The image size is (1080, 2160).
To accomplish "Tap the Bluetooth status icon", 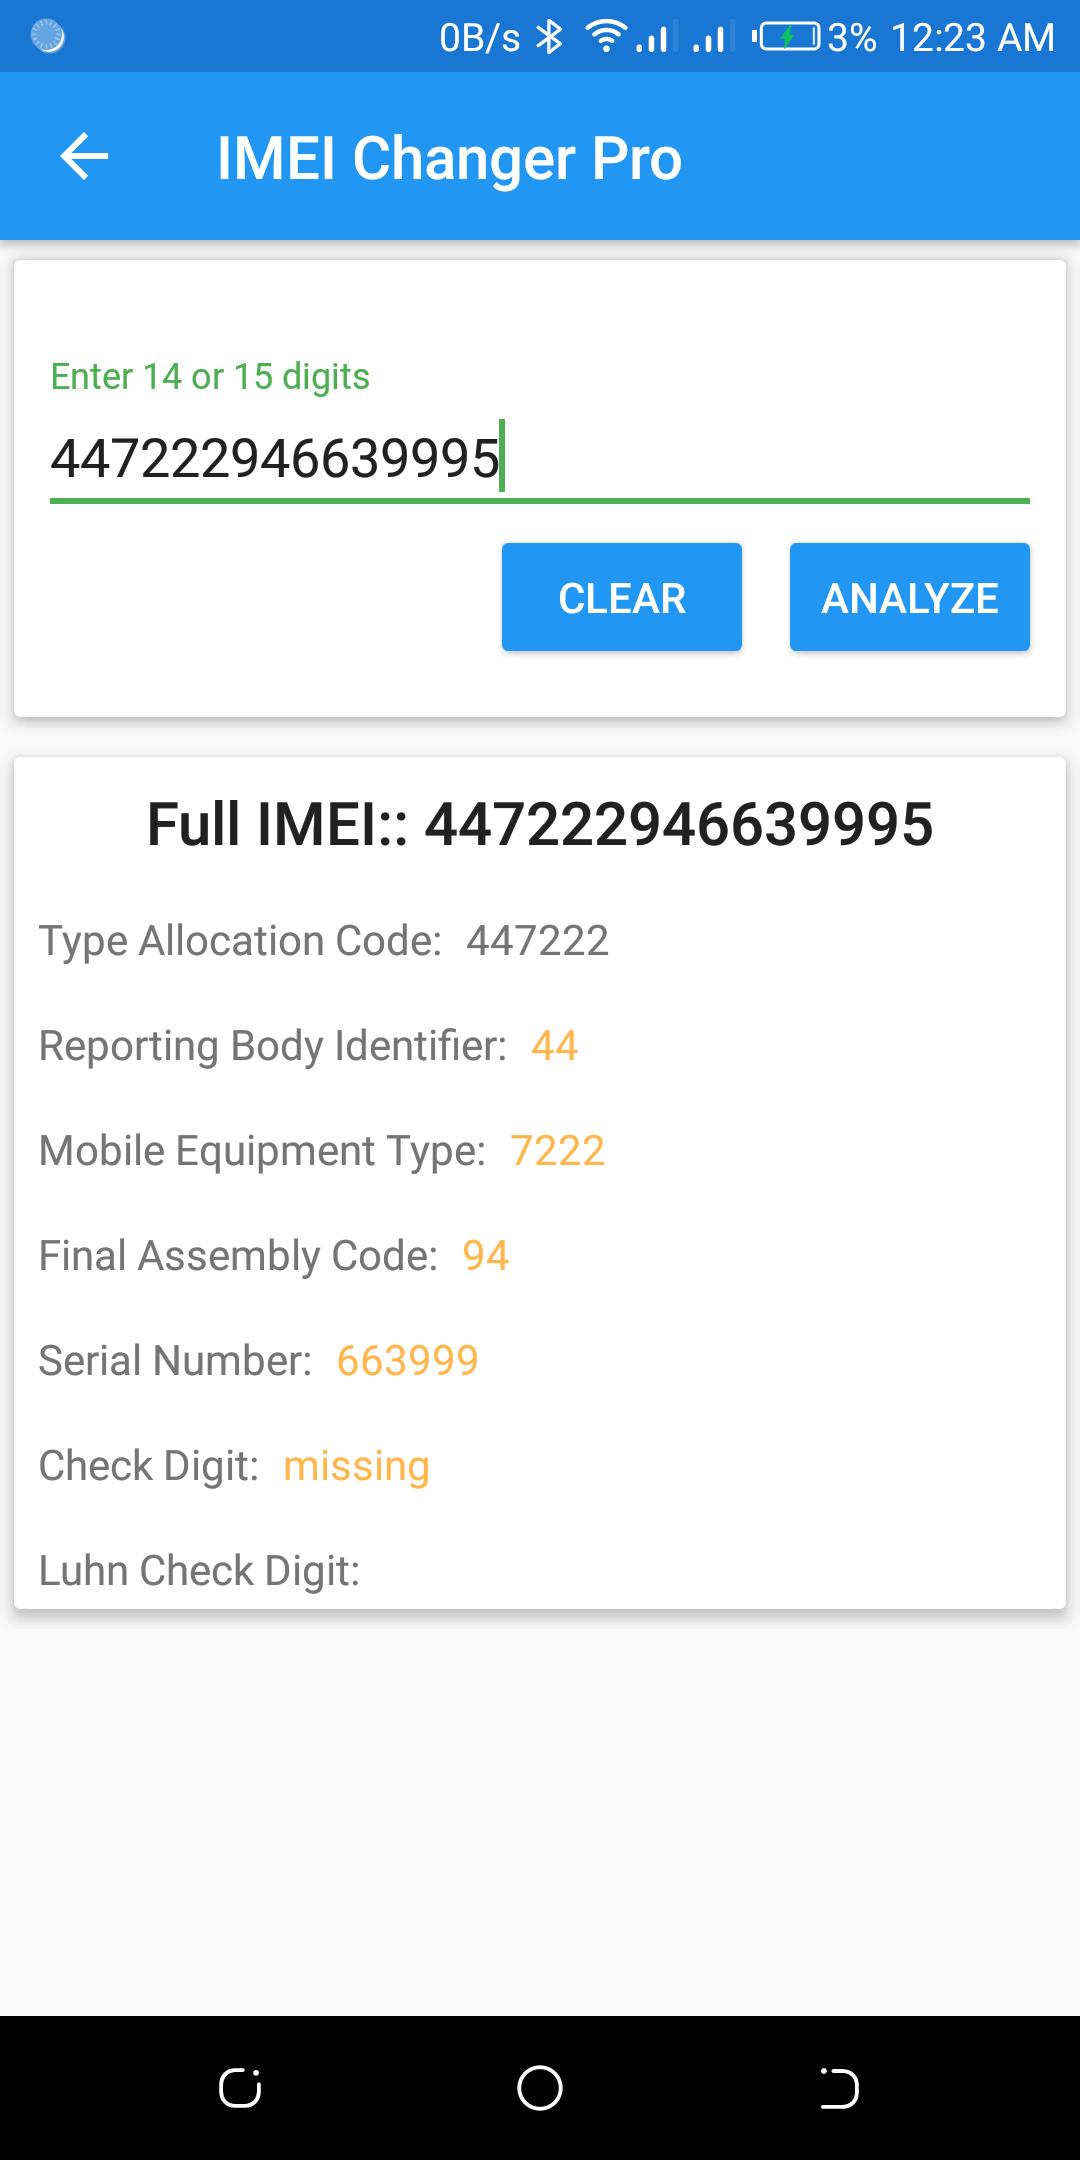I will coord(549,38).
